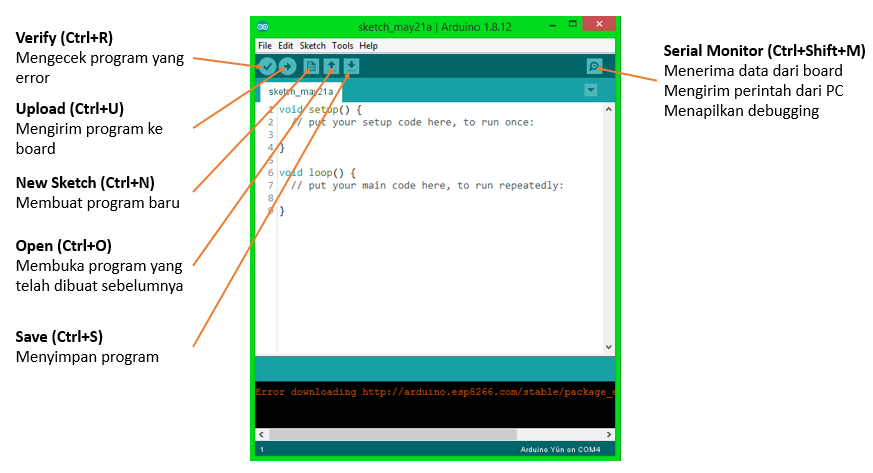Screen dimensions: 873x473
Task: Click the void setup() line in editor
Action: 320,110
